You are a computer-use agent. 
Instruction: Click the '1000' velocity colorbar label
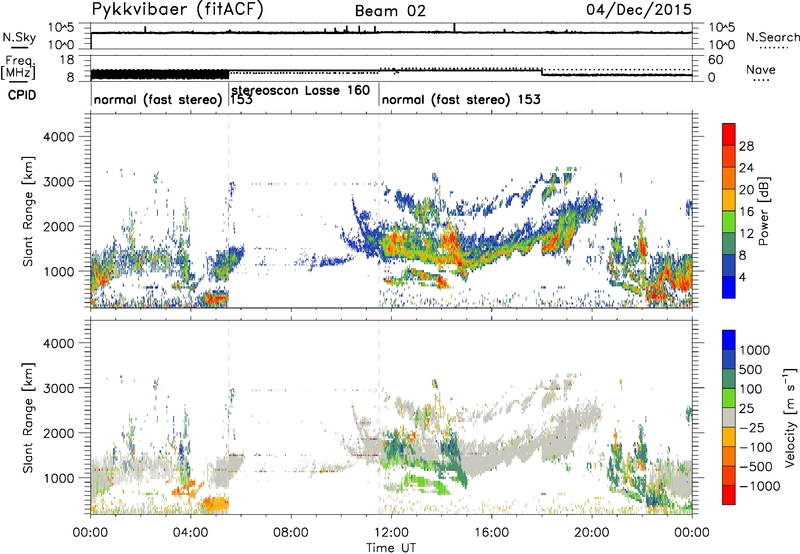click(x=755, y=350)
